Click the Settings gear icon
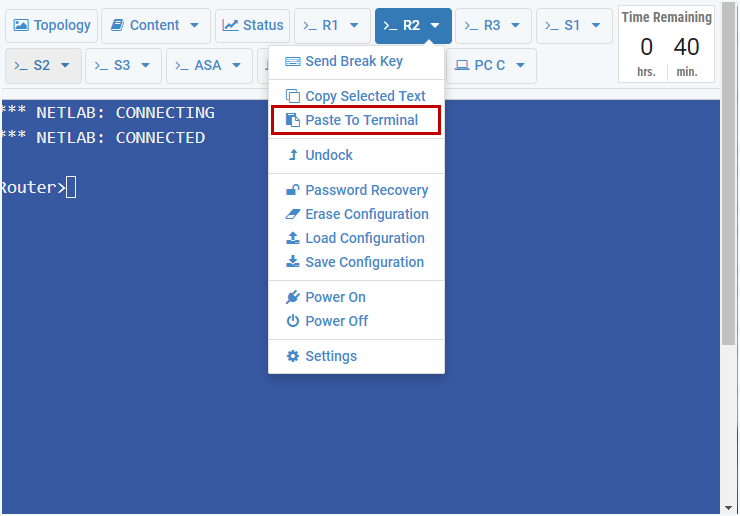The height and width of the screenshot is (516, 740). coord(292,356)
